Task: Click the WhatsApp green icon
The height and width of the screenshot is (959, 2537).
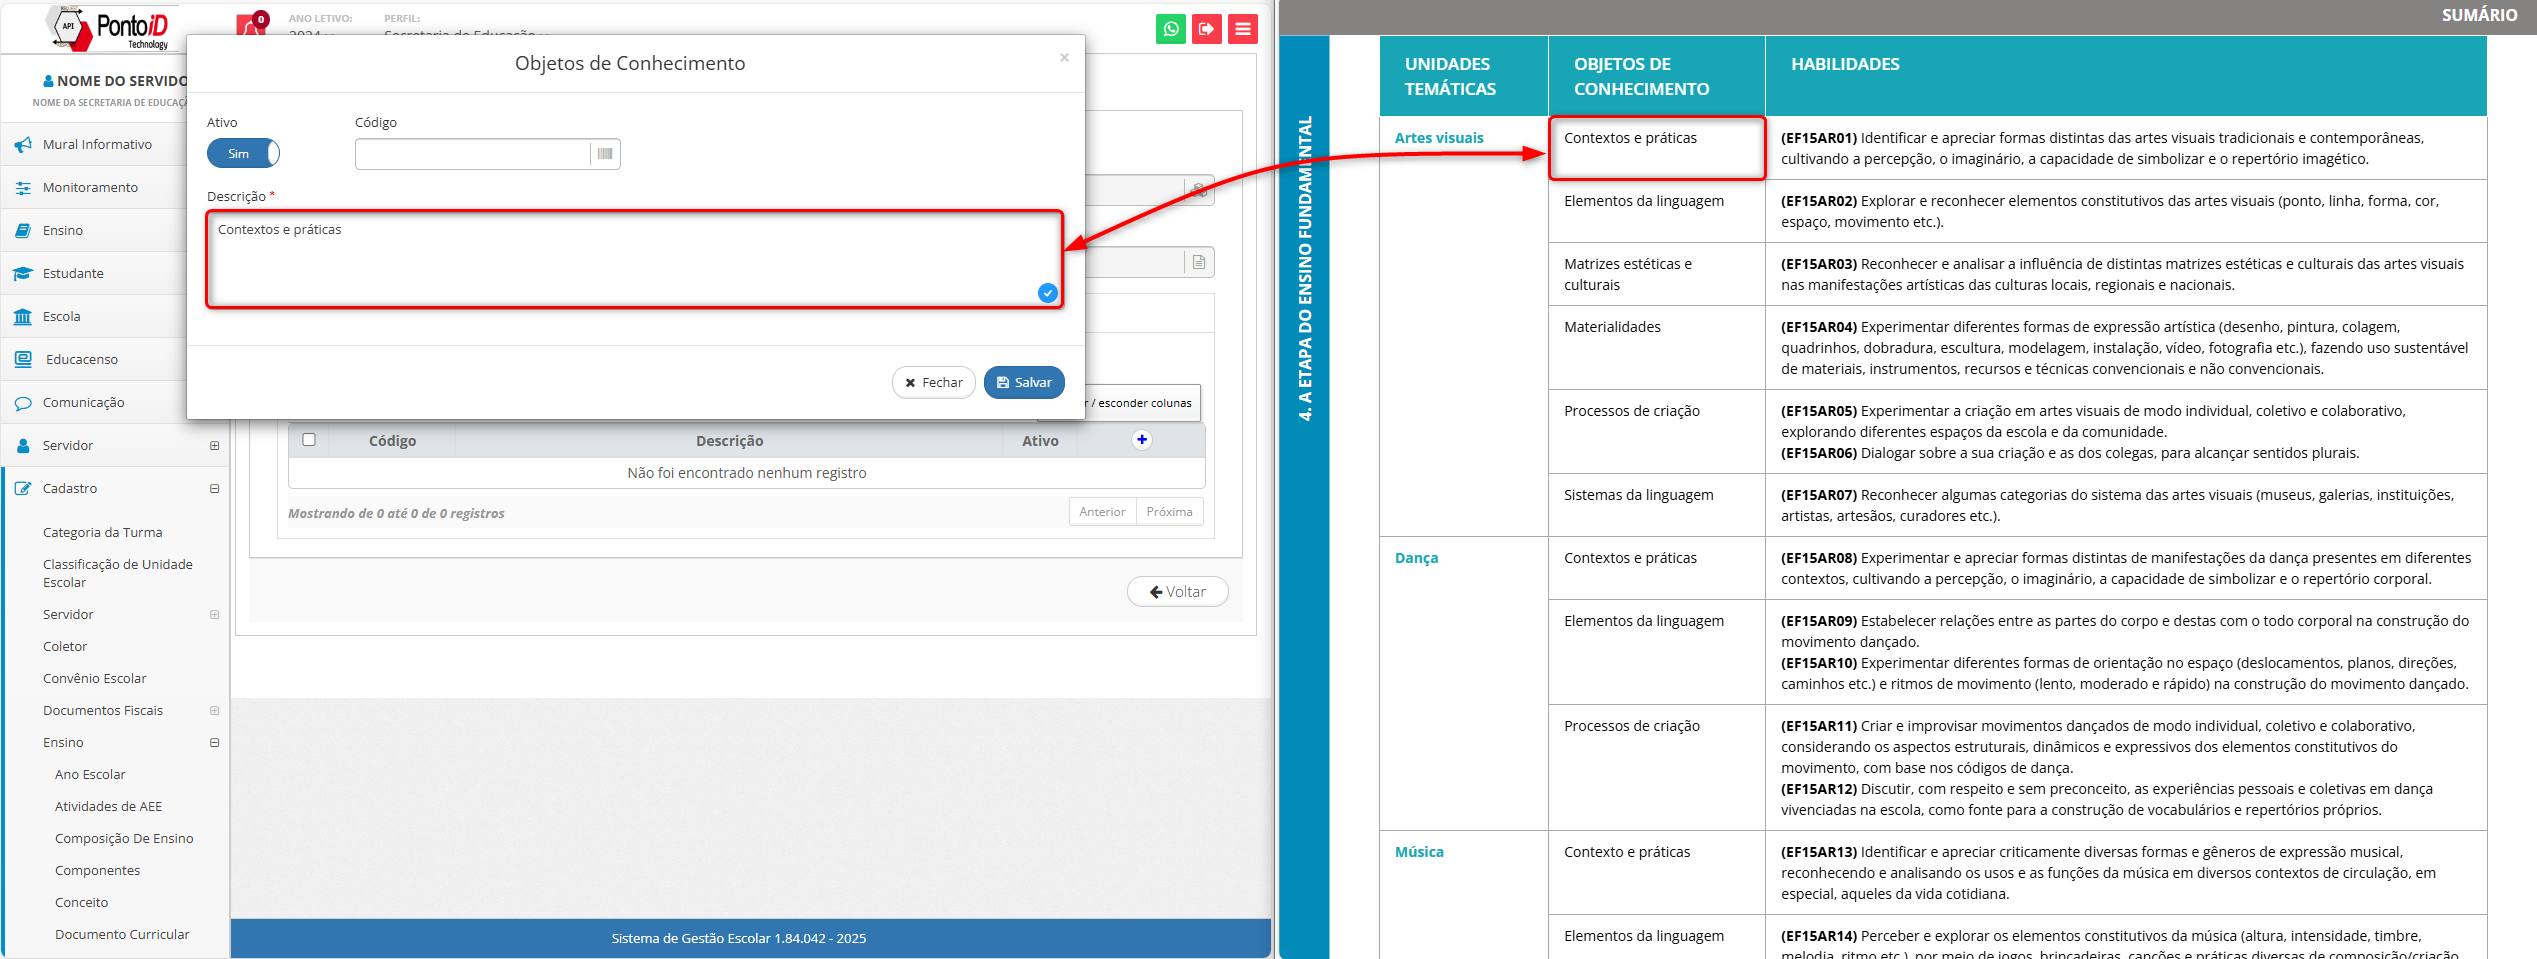Action: click(x=1170, y=29)
